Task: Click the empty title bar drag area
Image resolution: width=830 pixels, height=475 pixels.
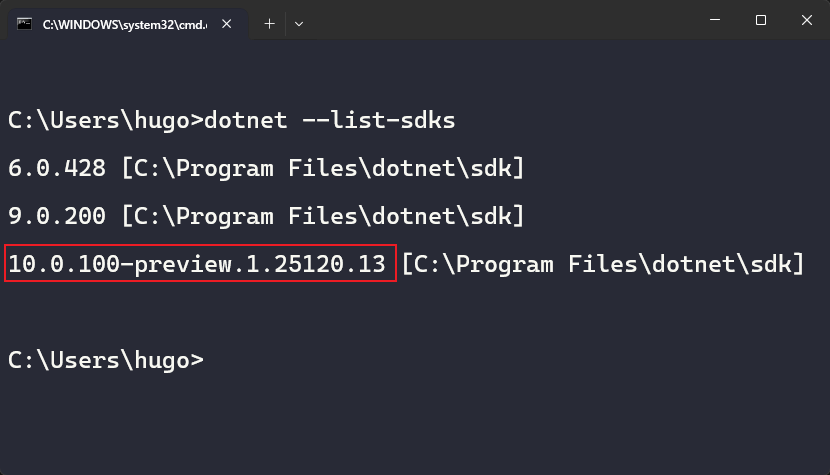Action: point(500,22)
